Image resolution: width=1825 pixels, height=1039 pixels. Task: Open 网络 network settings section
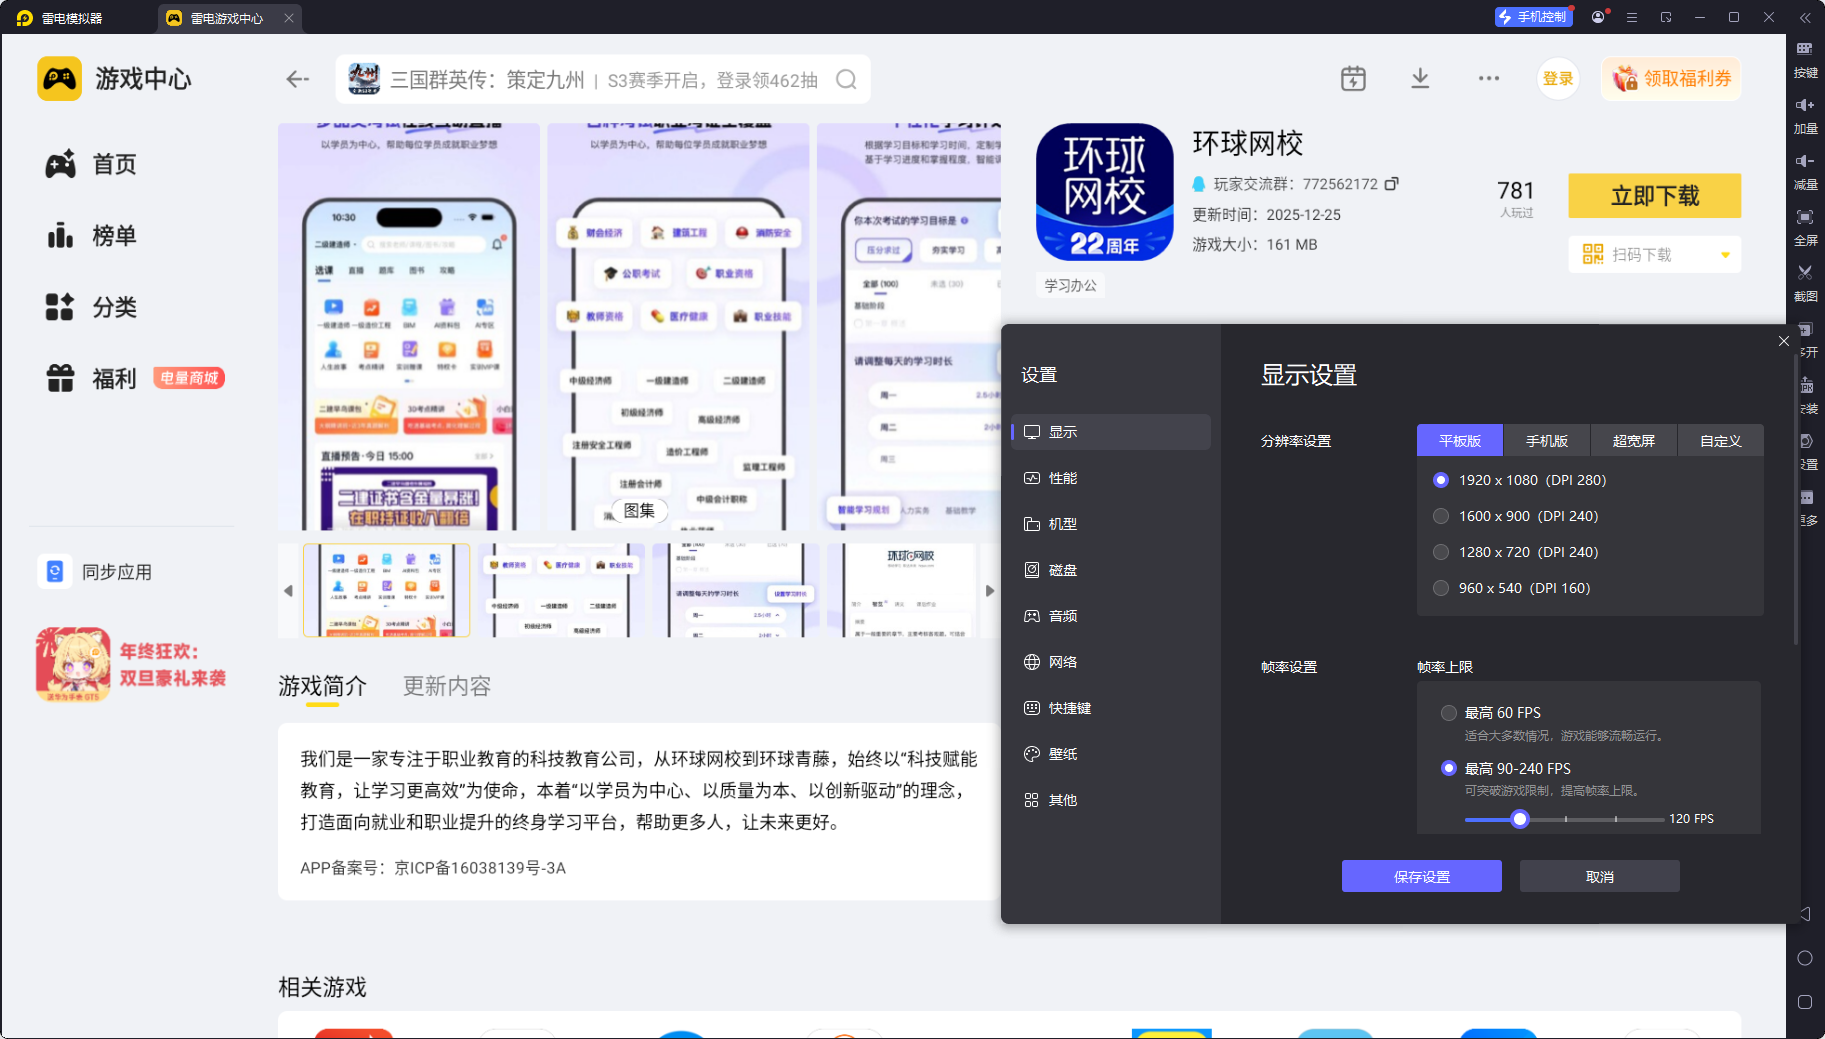tap(1111, 662)
